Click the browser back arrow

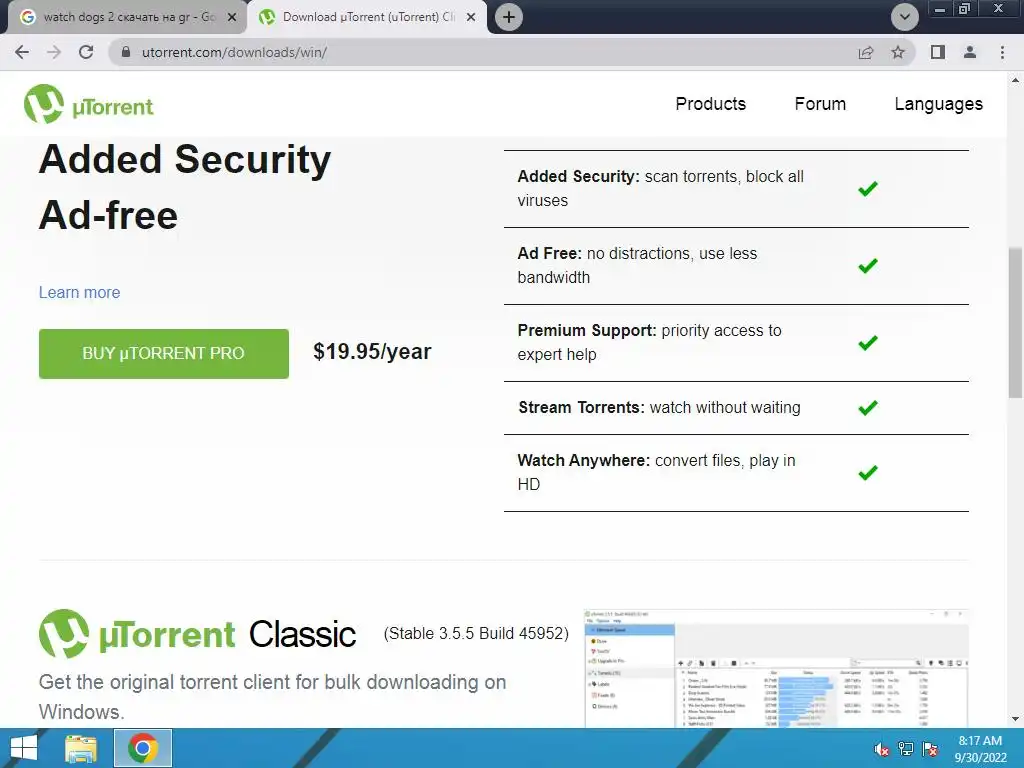pos(22,52)
